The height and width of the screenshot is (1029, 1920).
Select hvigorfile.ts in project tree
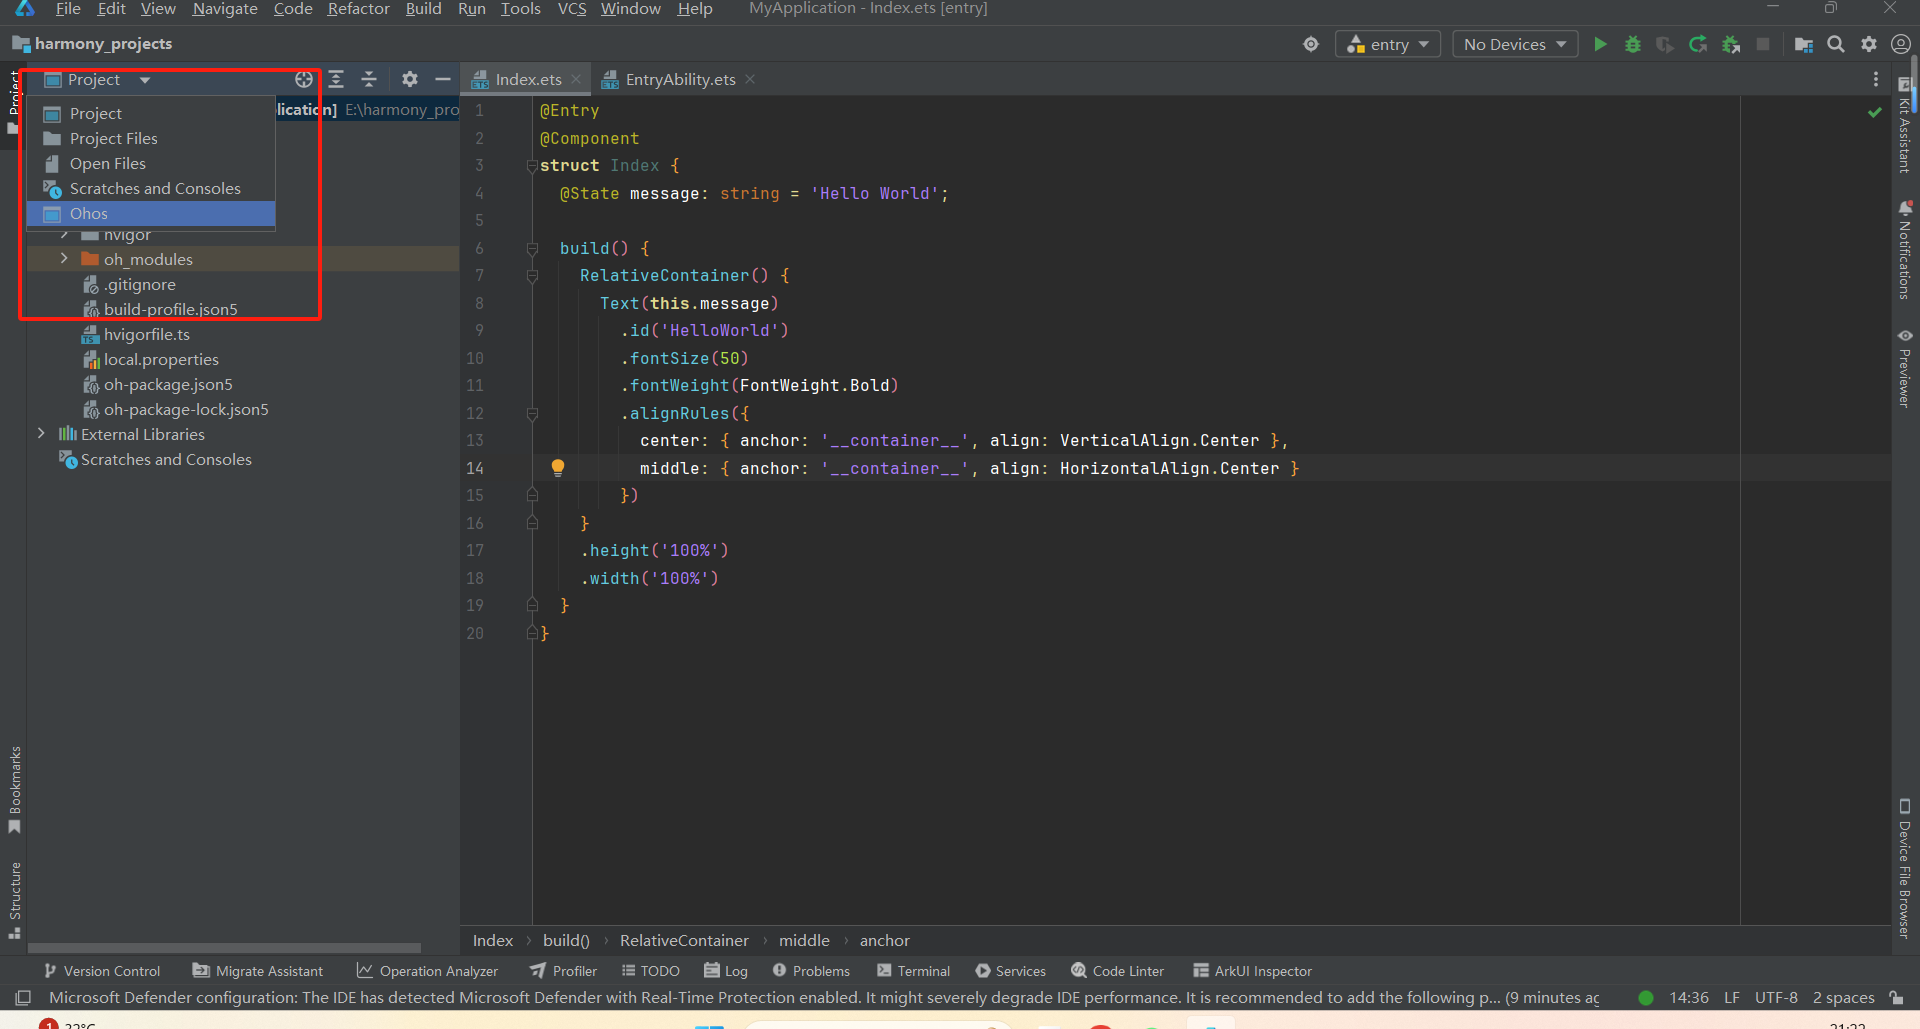(146, 334)
